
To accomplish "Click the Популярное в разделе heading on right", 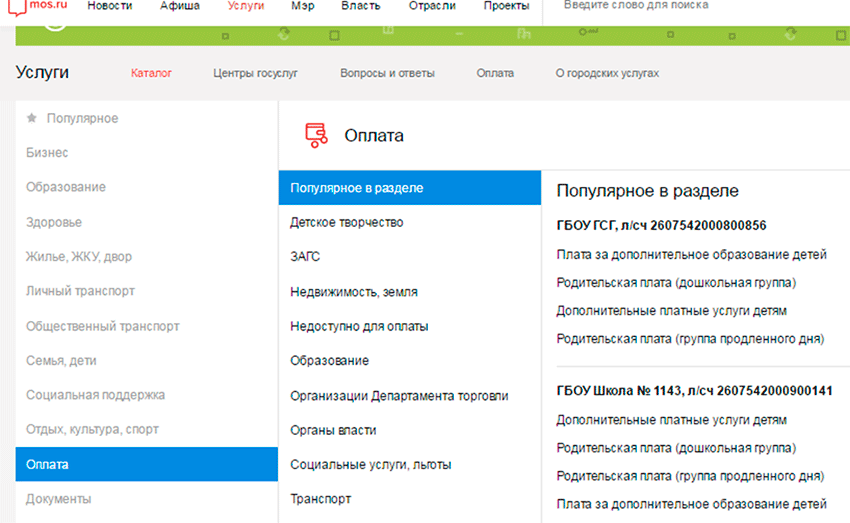I will (x=647, y=191).
